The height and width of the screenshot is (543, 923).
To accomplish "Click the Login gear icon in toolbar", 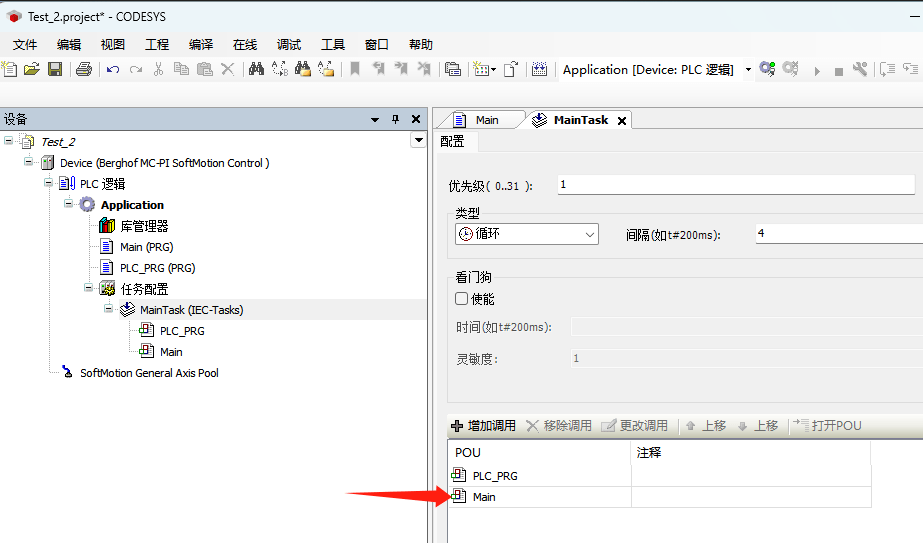I will [x=767, y=69].
